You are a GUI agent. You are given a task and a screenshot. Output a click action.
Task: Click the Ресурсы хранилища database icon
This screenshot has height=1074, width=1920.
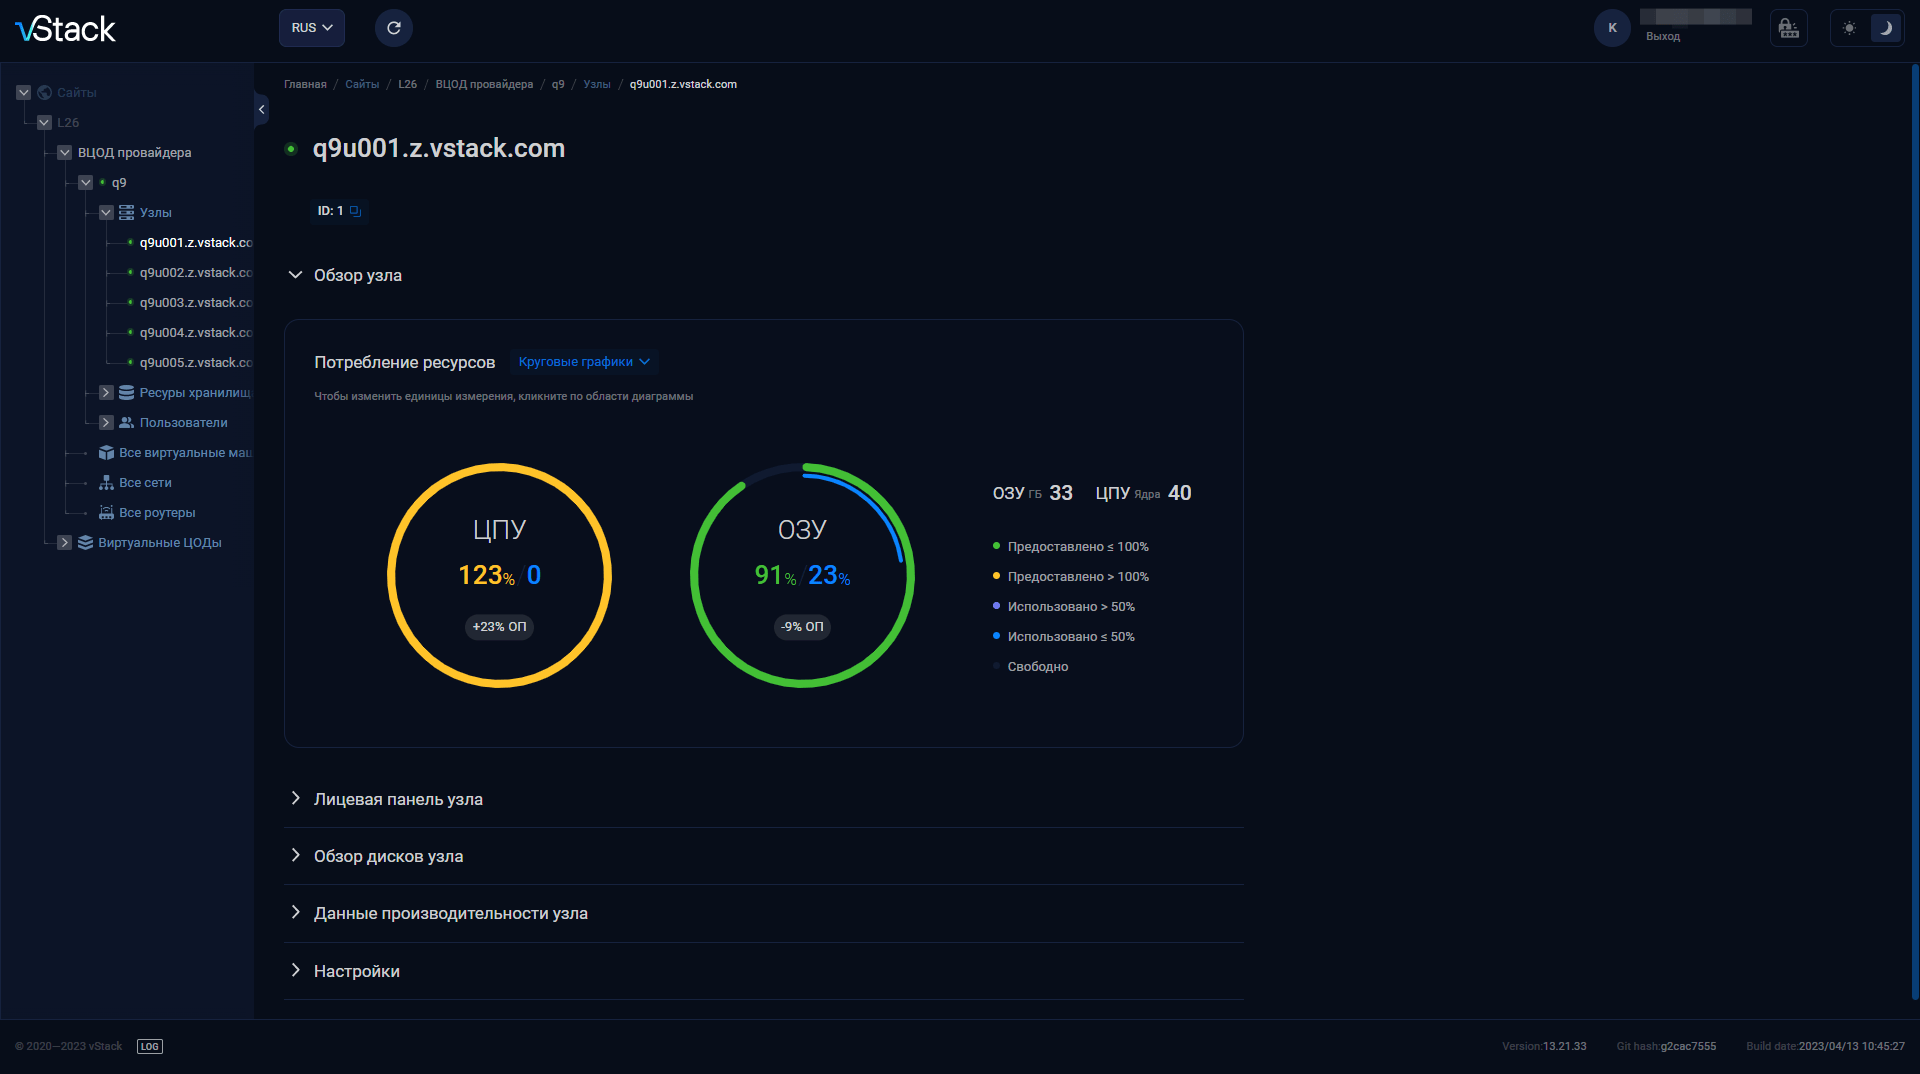click(126, 392)
